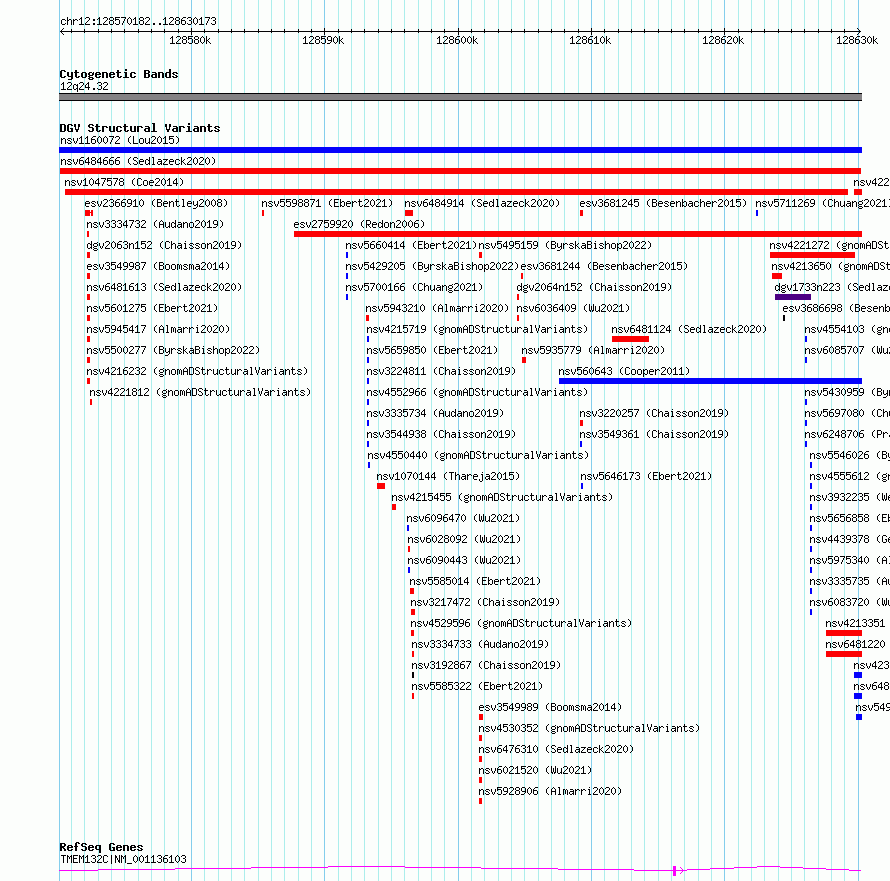Screen dimensions: 890x881
Task: Click nsv3220257 (Chaisson2019) label
Action: coord(654,413)
